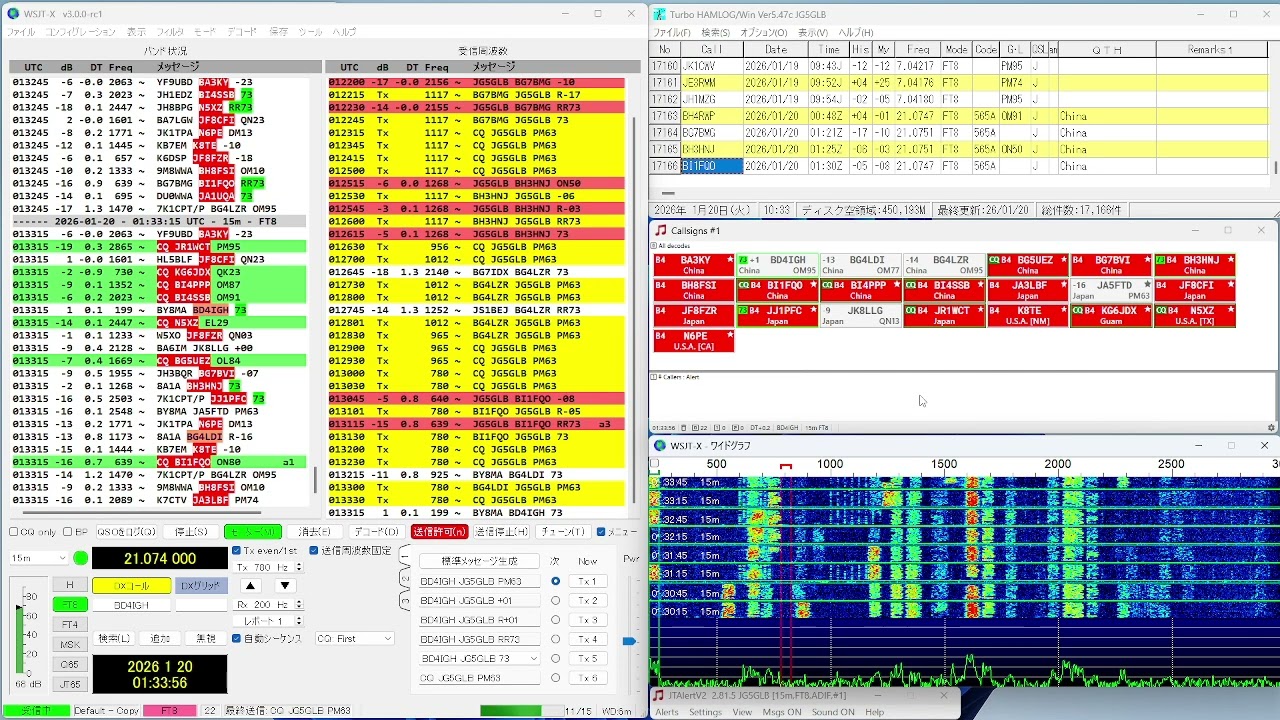
Task: Open the オプション(O) menu in HAMLOG
Action: click(x=763, y=33)
